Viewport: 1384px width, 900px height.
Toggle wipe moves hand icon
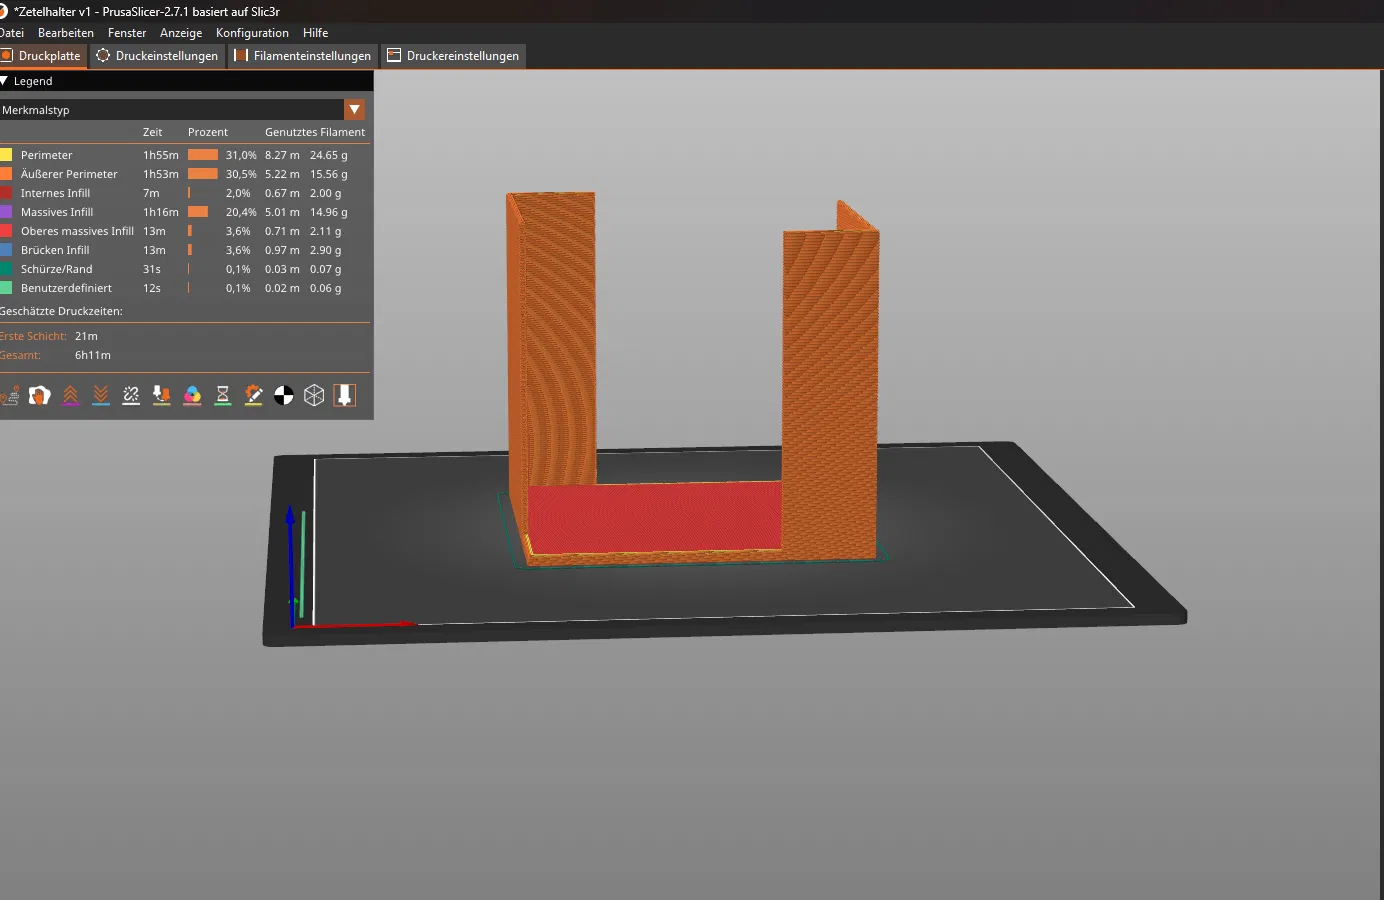40,396
